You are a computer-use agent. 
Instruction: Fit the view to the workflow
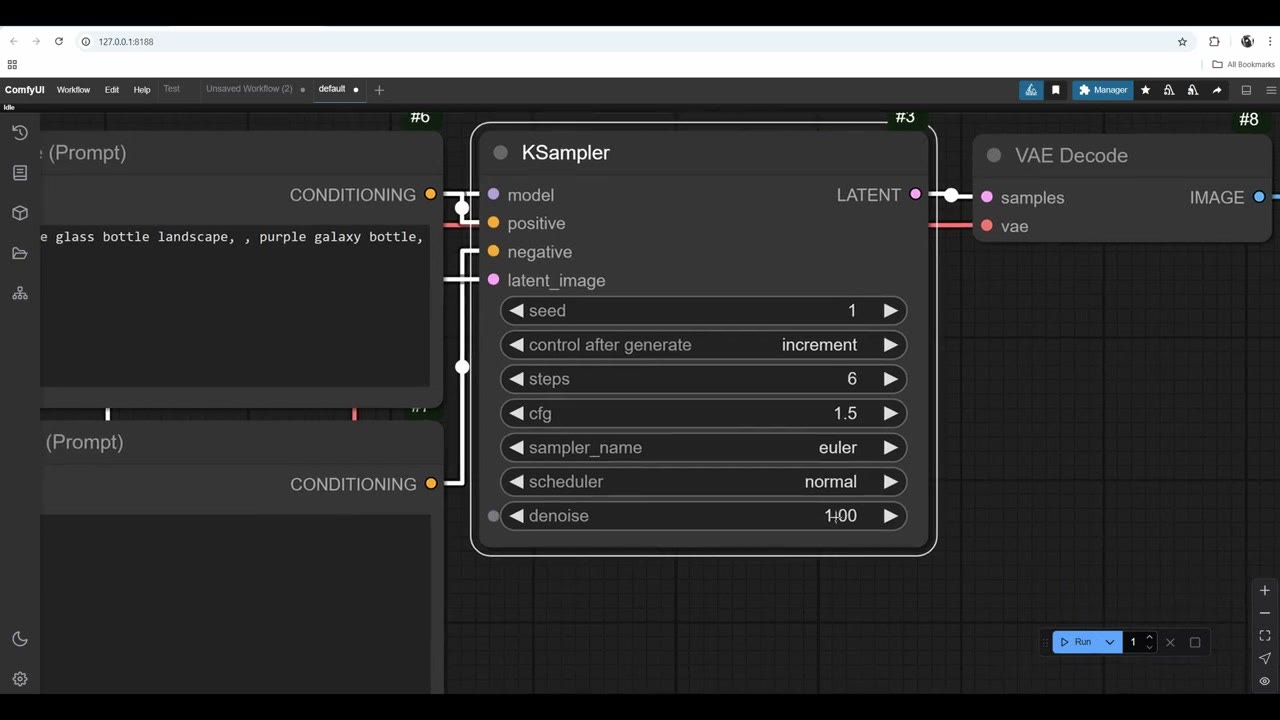click(1265, 636)
